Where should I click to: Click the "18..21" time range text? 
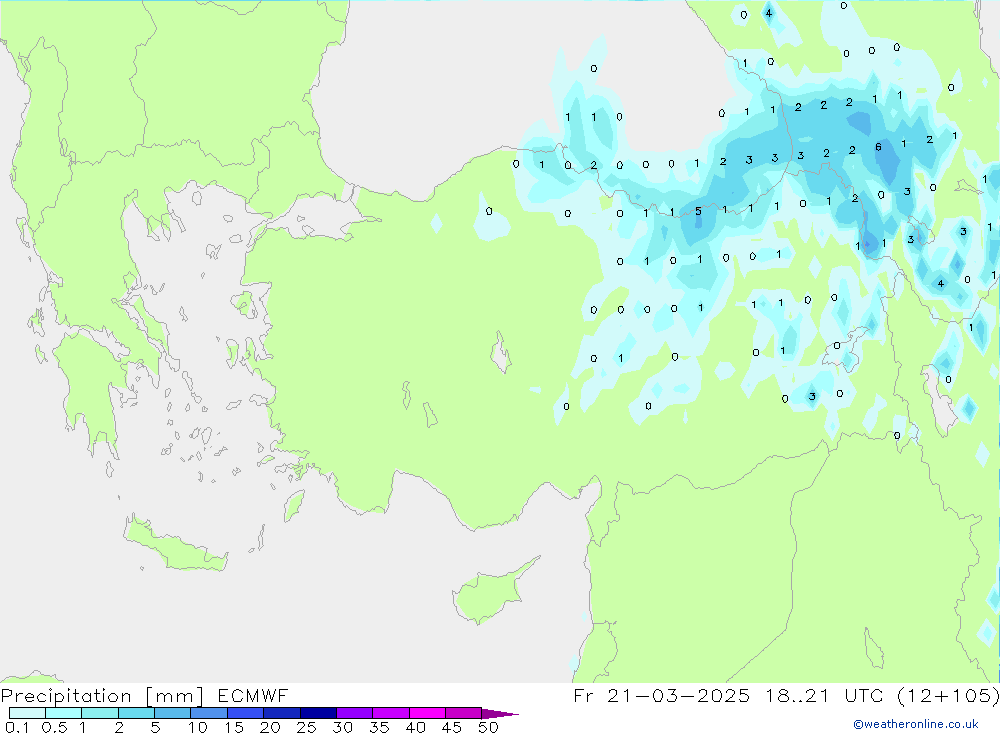point(797,695)
